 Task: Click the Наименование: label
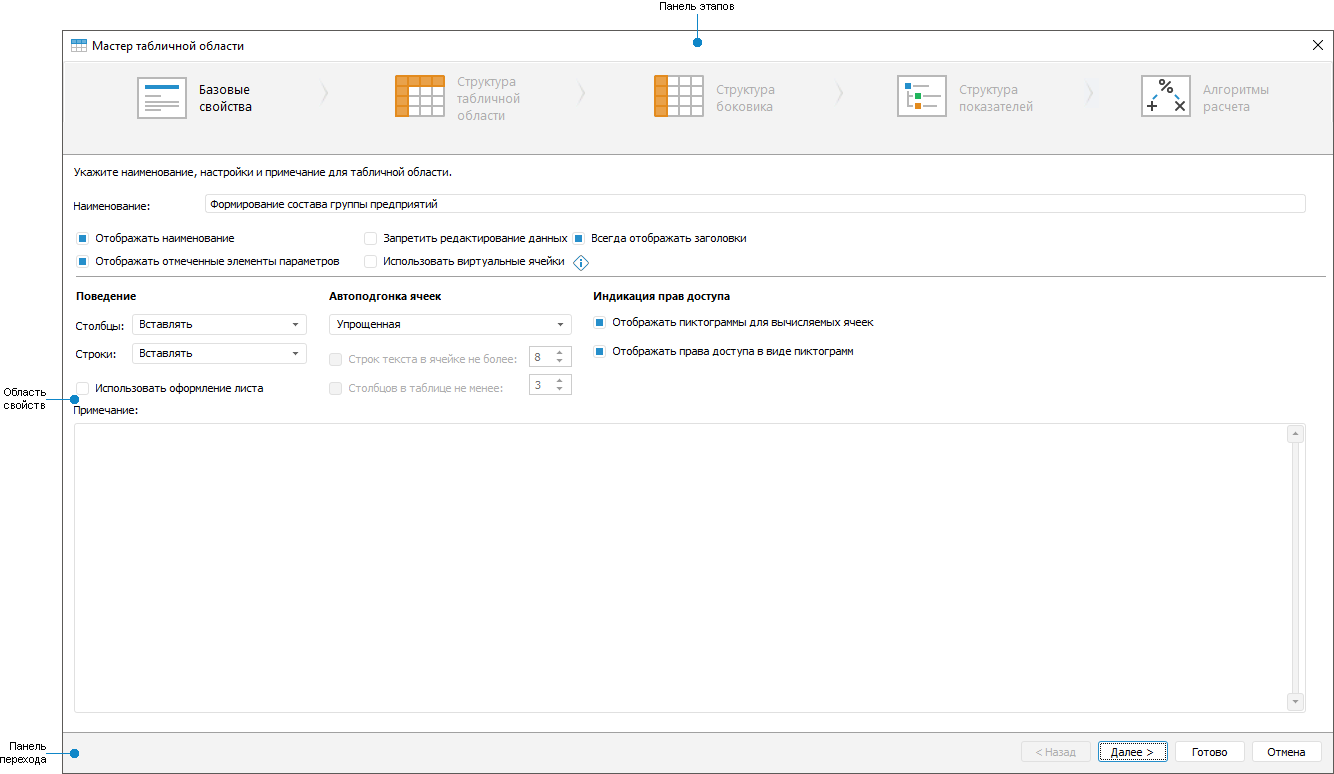[112, 206]
